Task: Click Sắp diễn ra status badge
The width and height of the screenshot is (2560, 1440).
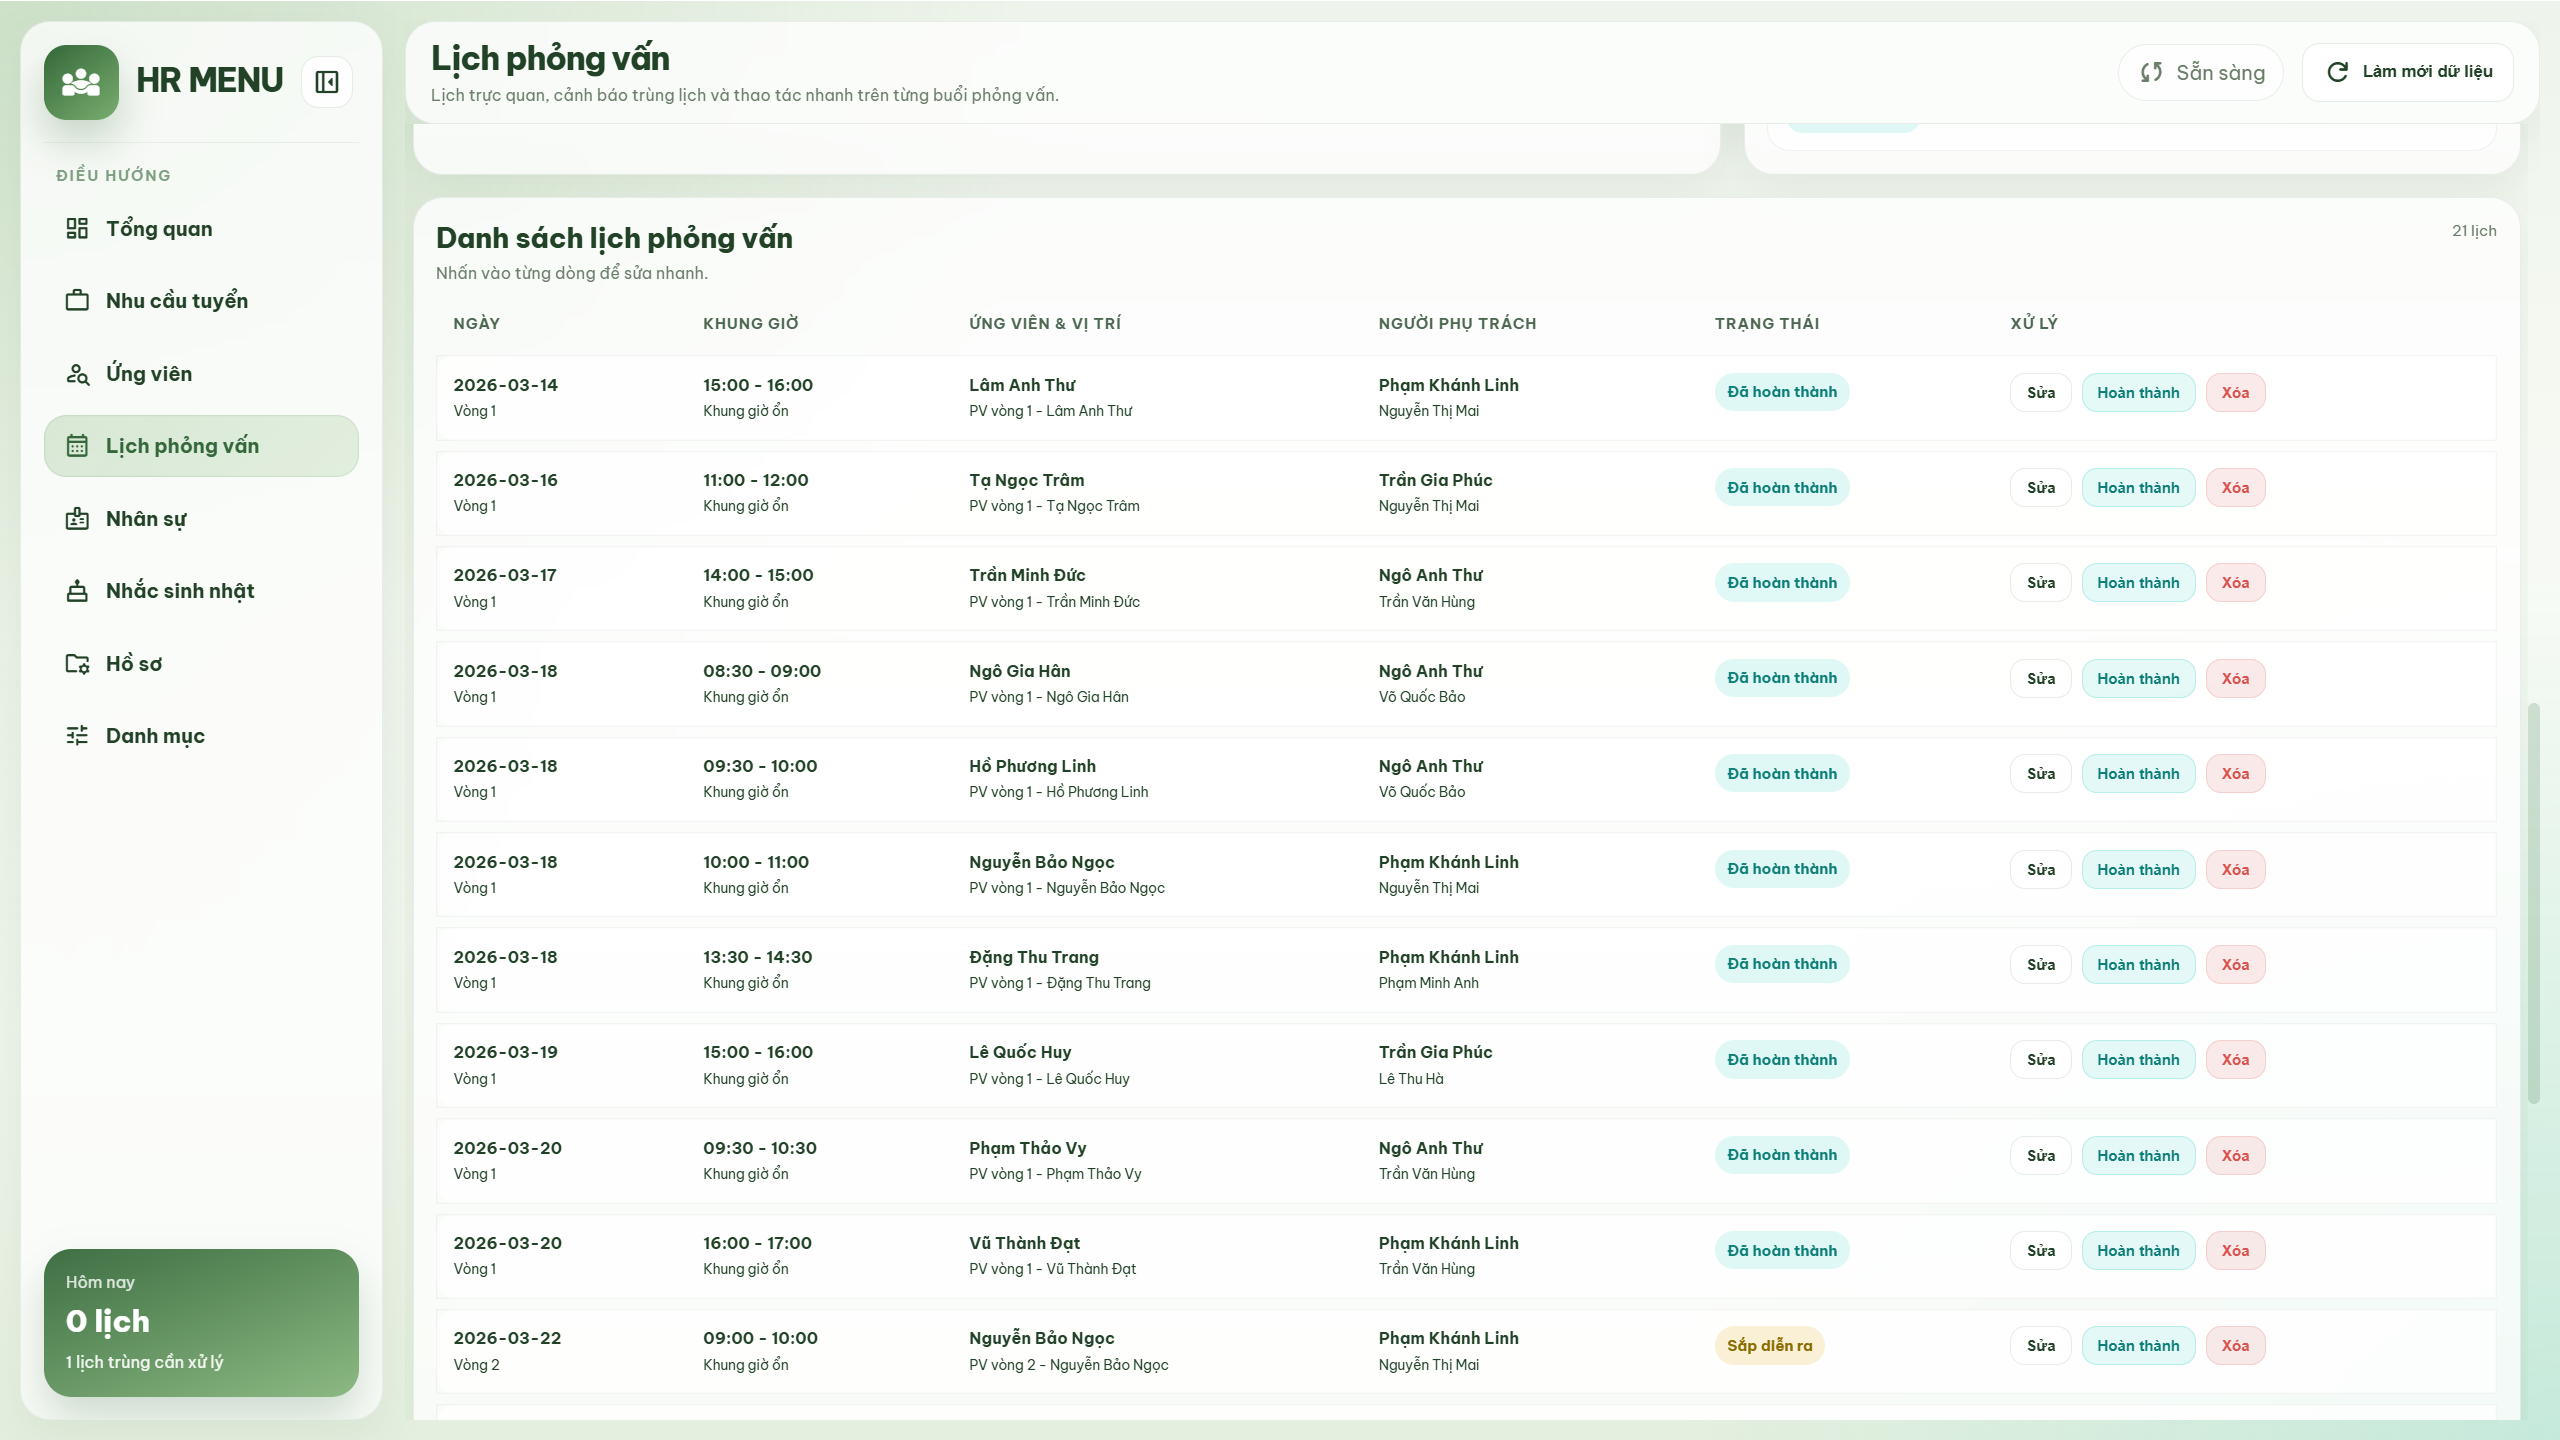Action: (1768, 1346)
